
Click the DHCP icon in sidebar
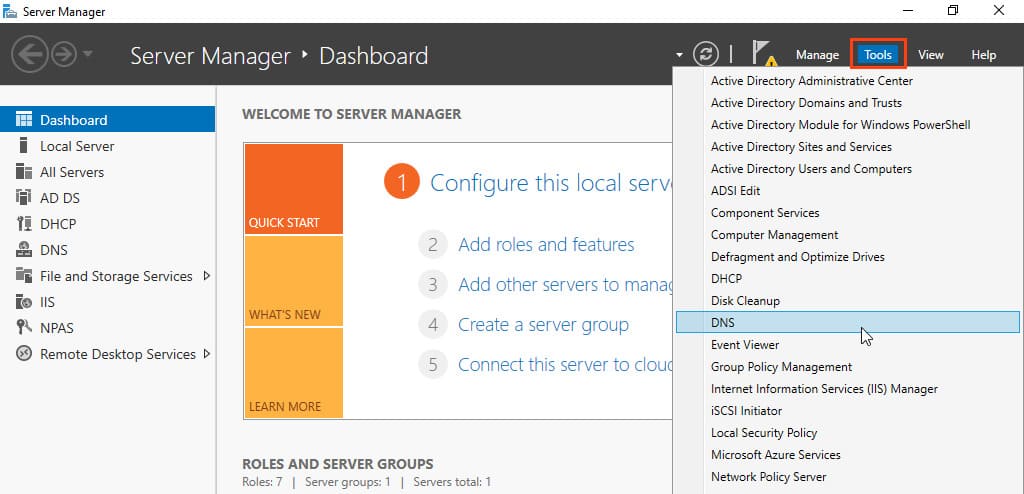(x=24, y=224)
